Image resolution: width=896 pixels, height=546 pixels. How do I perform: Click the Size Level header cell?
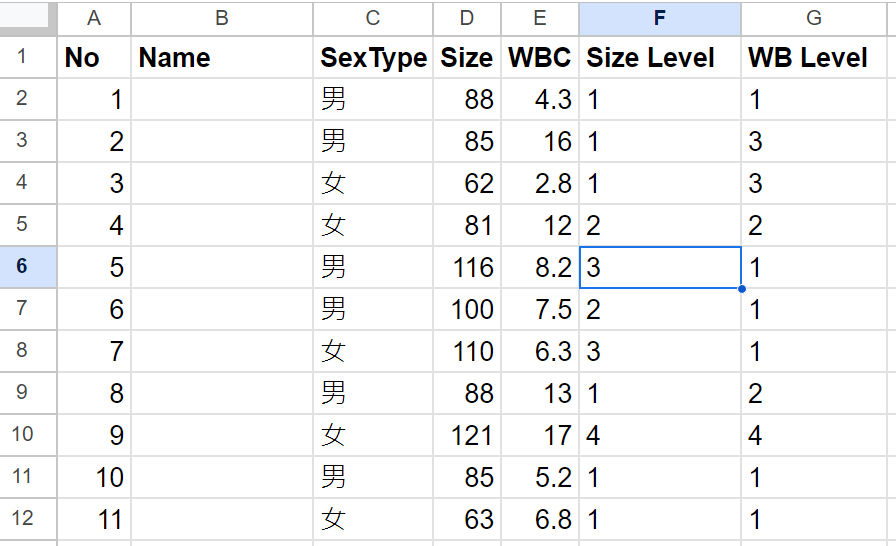(x=659, y=58)
